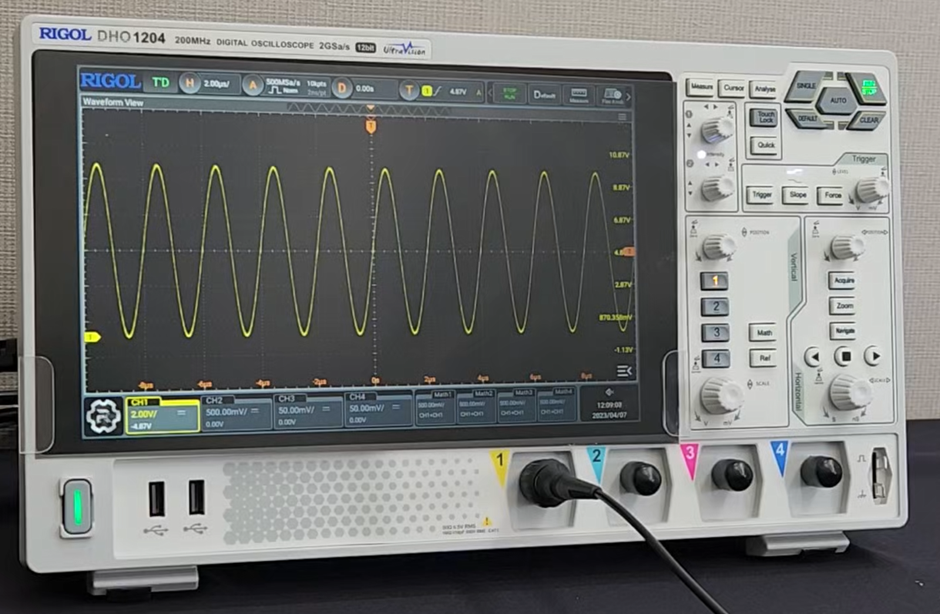Push the Acquire hardware key

click(843, 280)
